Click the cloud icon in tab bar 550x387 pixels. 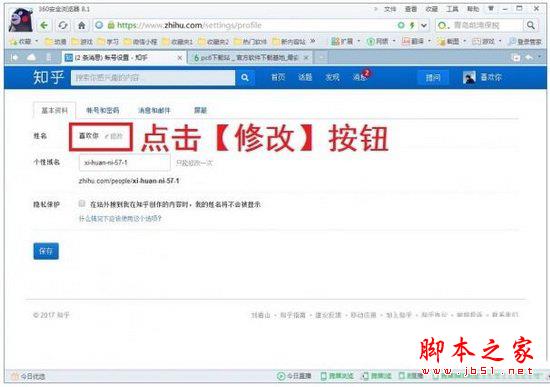tap(31, 57)
